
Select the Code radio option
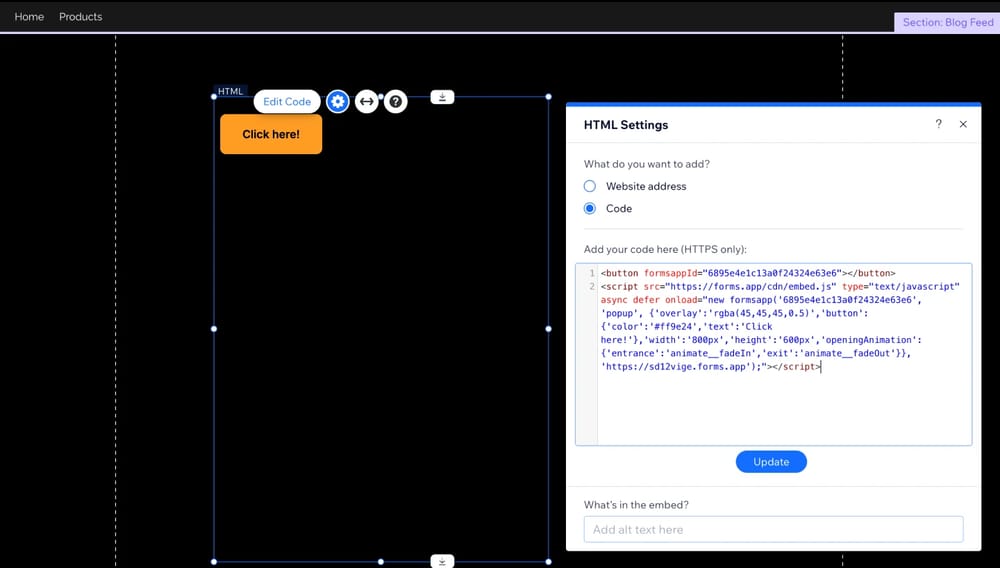tap(590, 208)
